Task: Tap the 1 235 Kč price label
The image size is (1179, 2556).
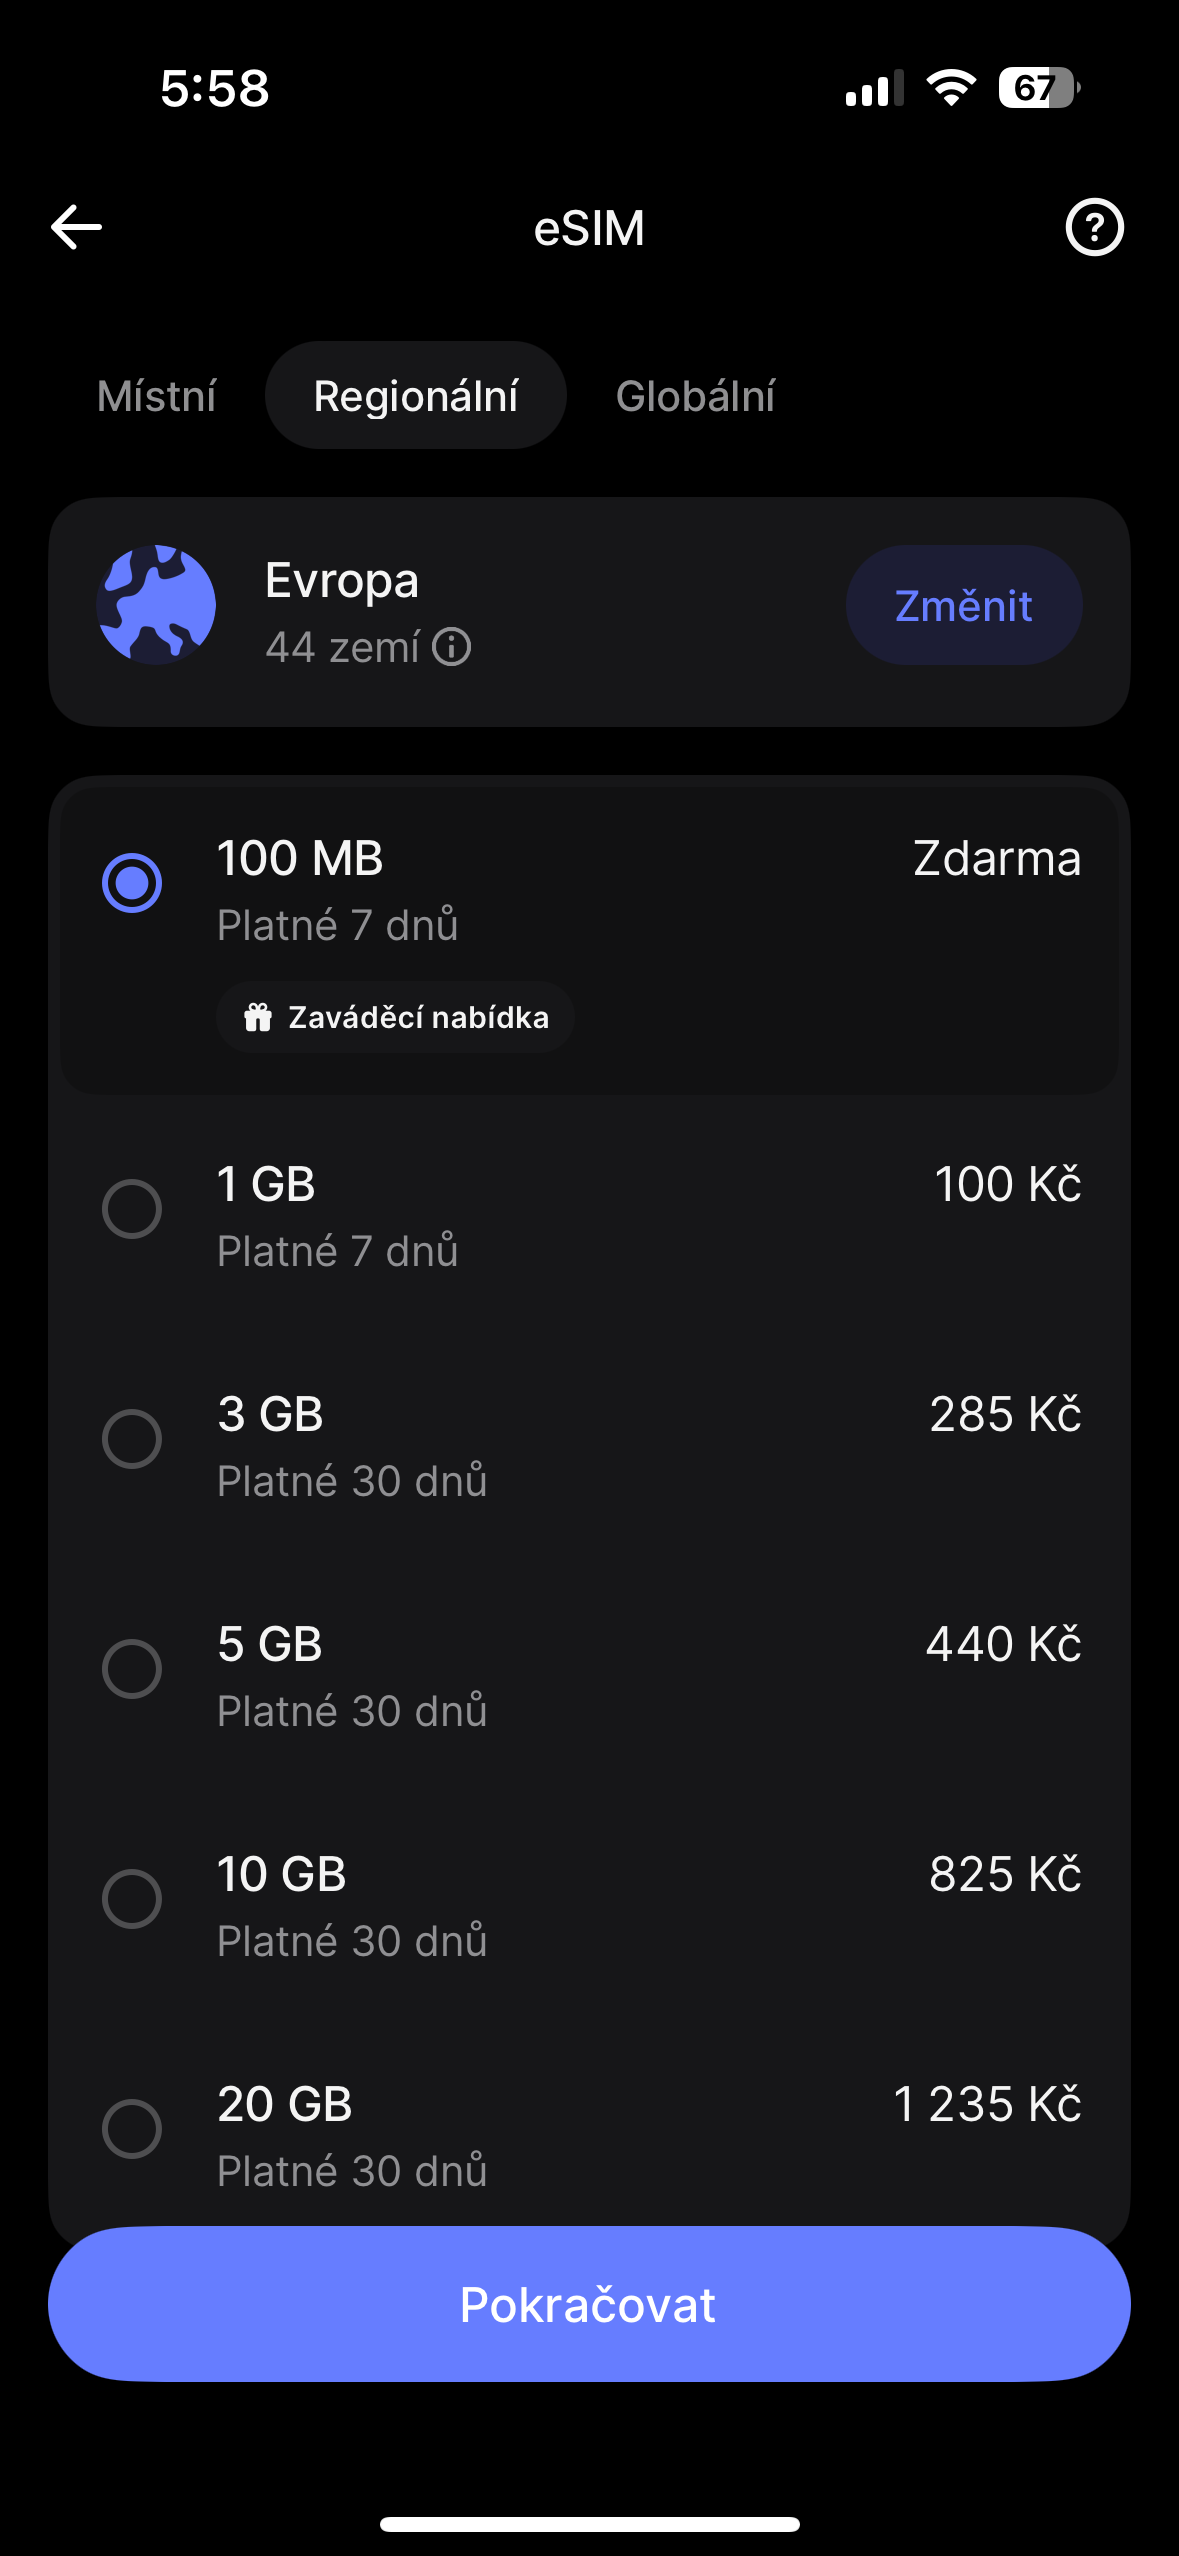Action: point(987,2104)
